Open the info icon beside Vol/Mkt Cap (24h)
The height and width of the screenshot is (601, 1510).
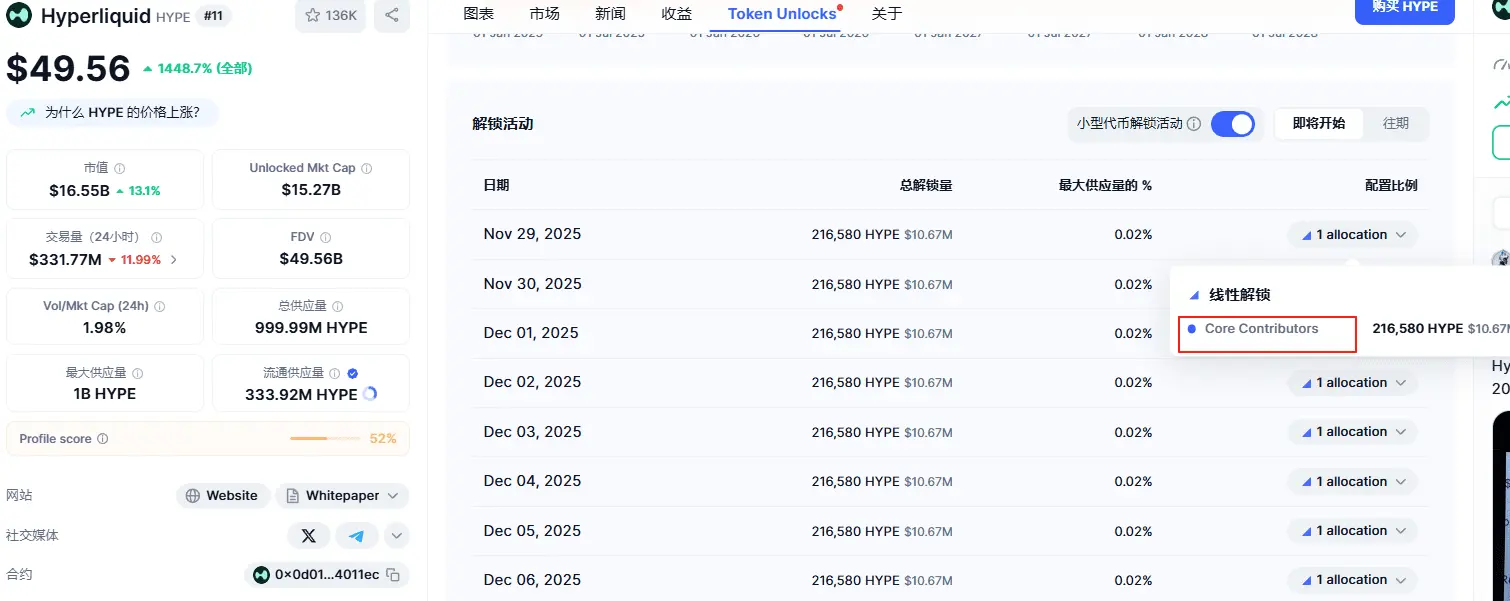pyautogui.click(x=160, y=306)
